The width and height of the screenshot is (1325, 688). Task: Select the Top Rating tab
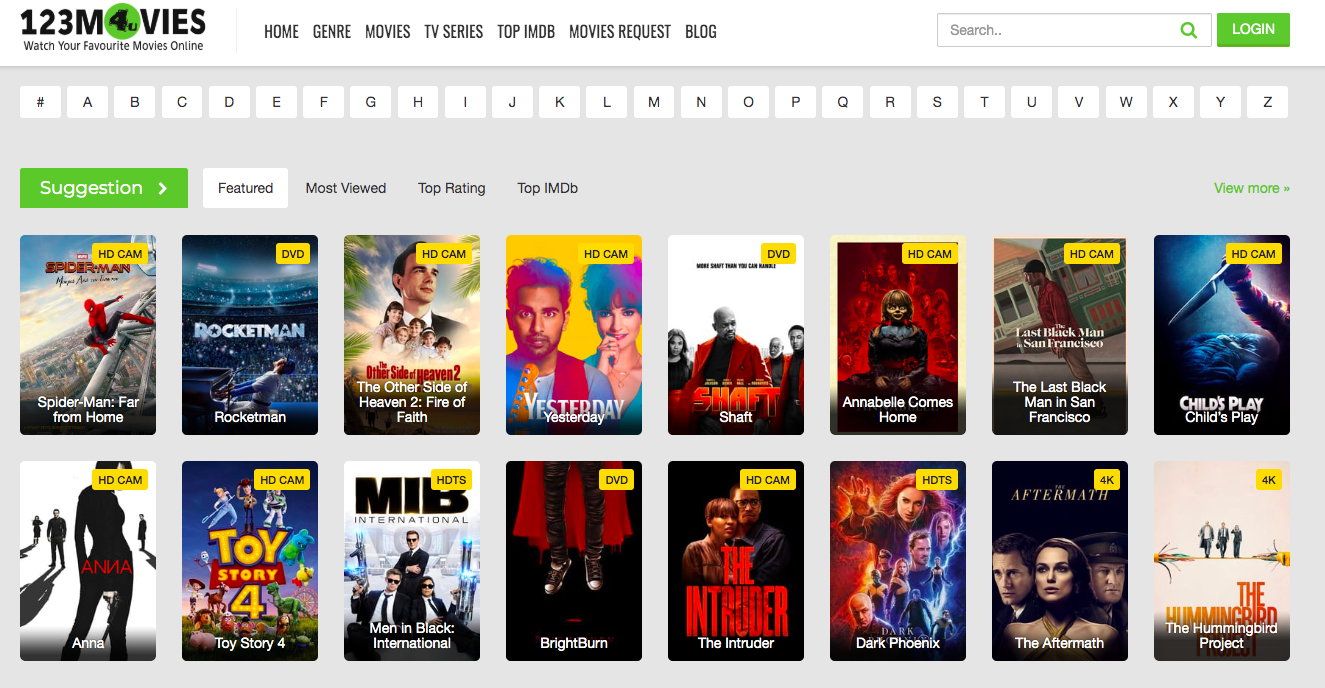pos(451,188)
